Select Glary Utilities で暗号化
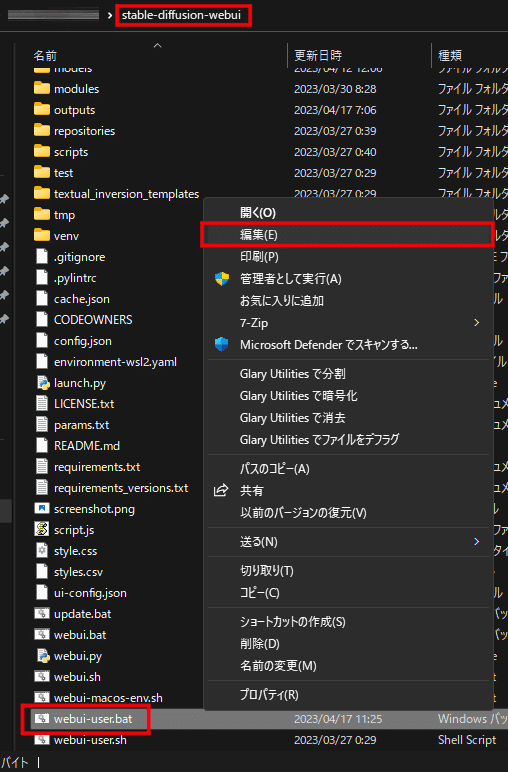The width and height of the screenshot is (508, 772). coord(349,396)
